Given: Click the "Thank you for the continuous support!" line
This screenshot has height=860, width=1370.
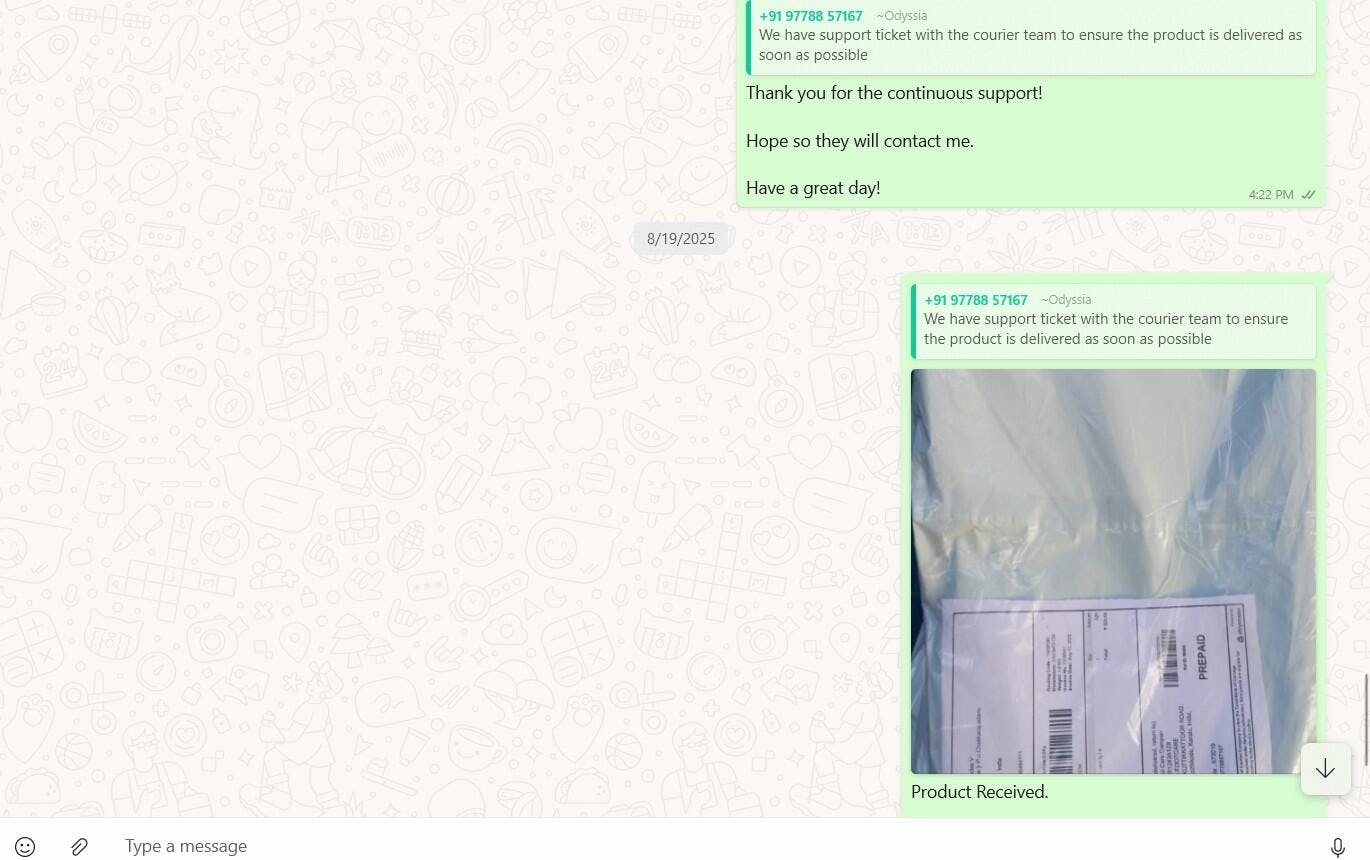Looking at the screenshot, I should 894,93.
